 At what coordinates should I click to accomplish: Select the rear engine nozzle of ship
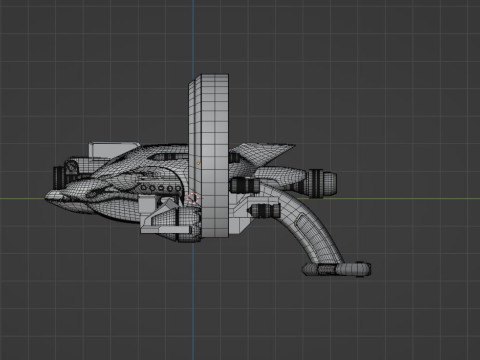click(322, 183)
